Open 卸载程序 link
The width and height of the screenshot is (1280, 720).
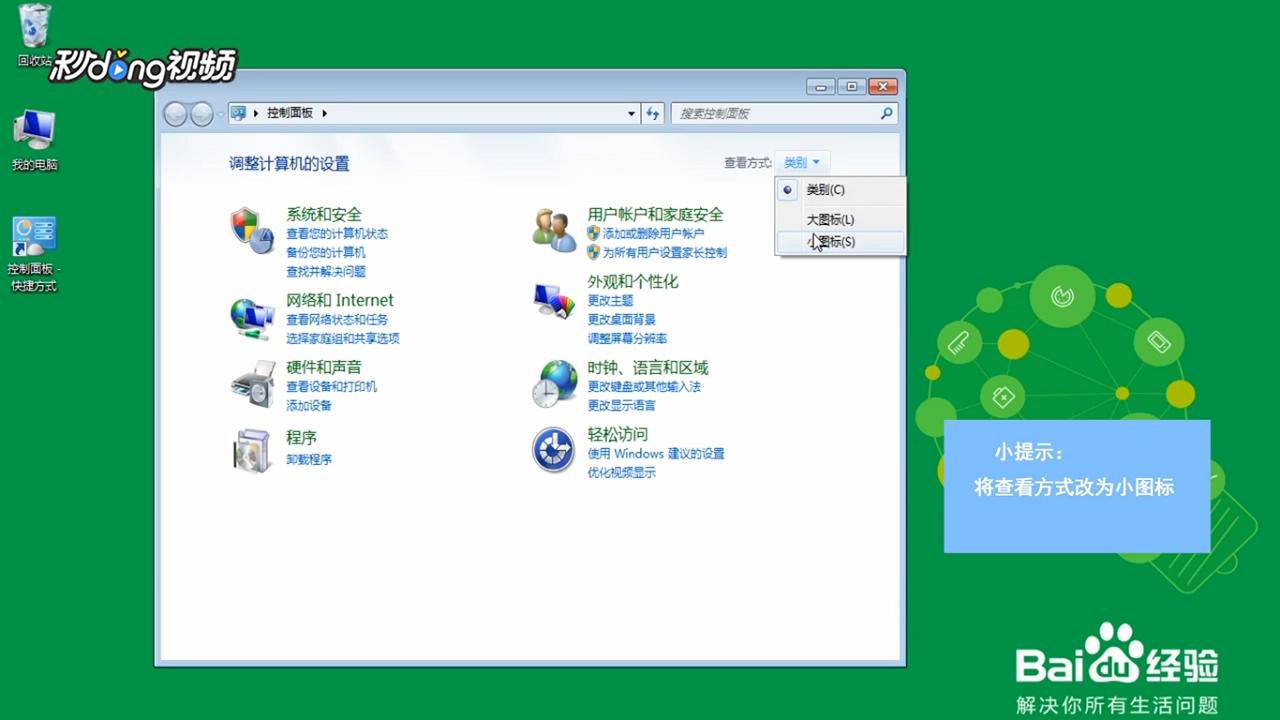[x=309, y=459]
